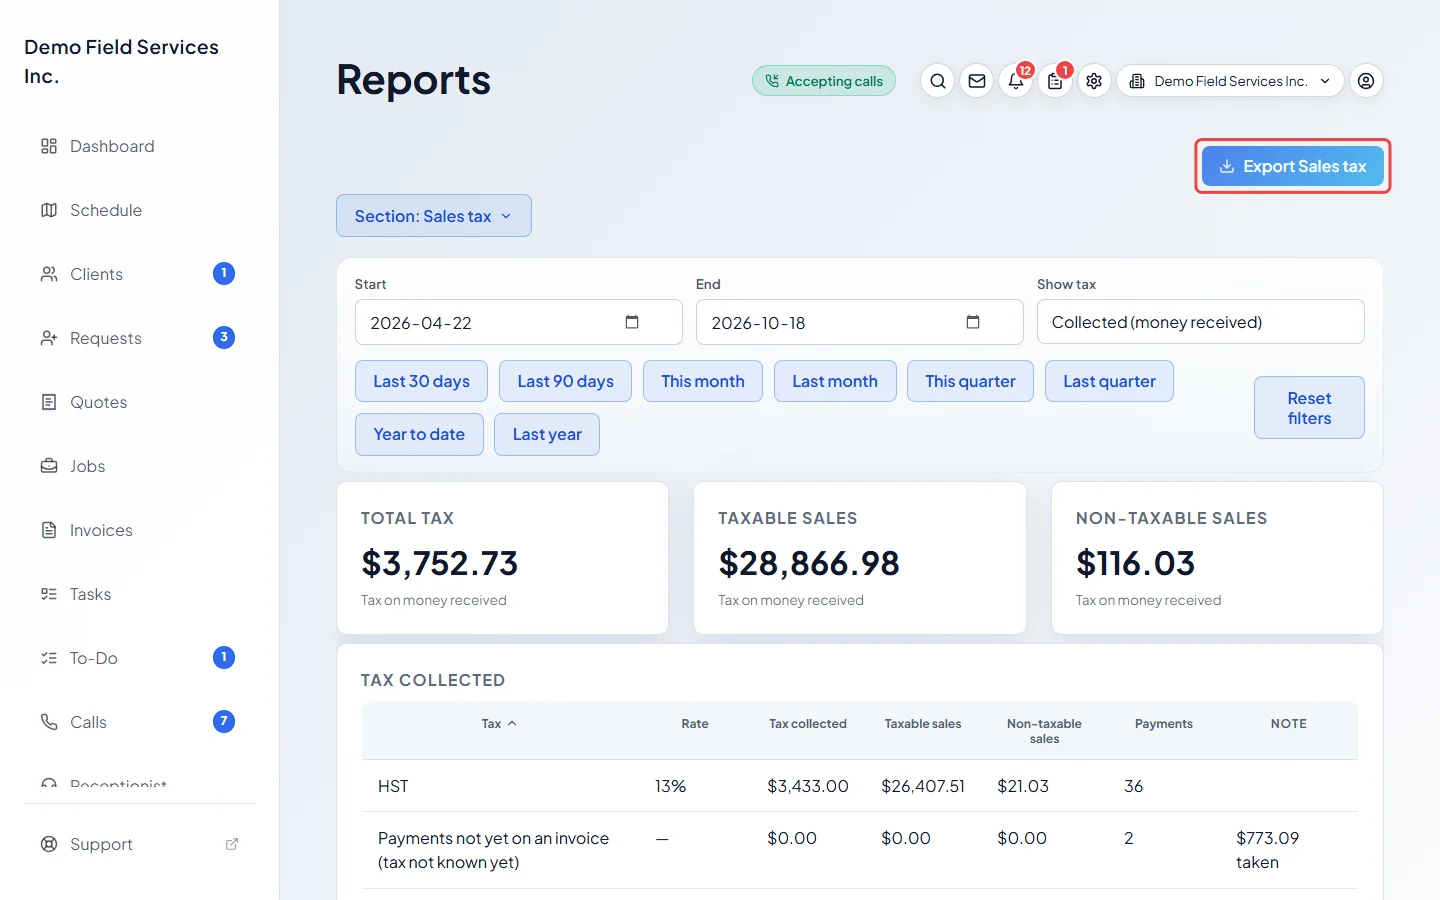
Task: Apply the Last 90 days filter
Action: point(565,381)
